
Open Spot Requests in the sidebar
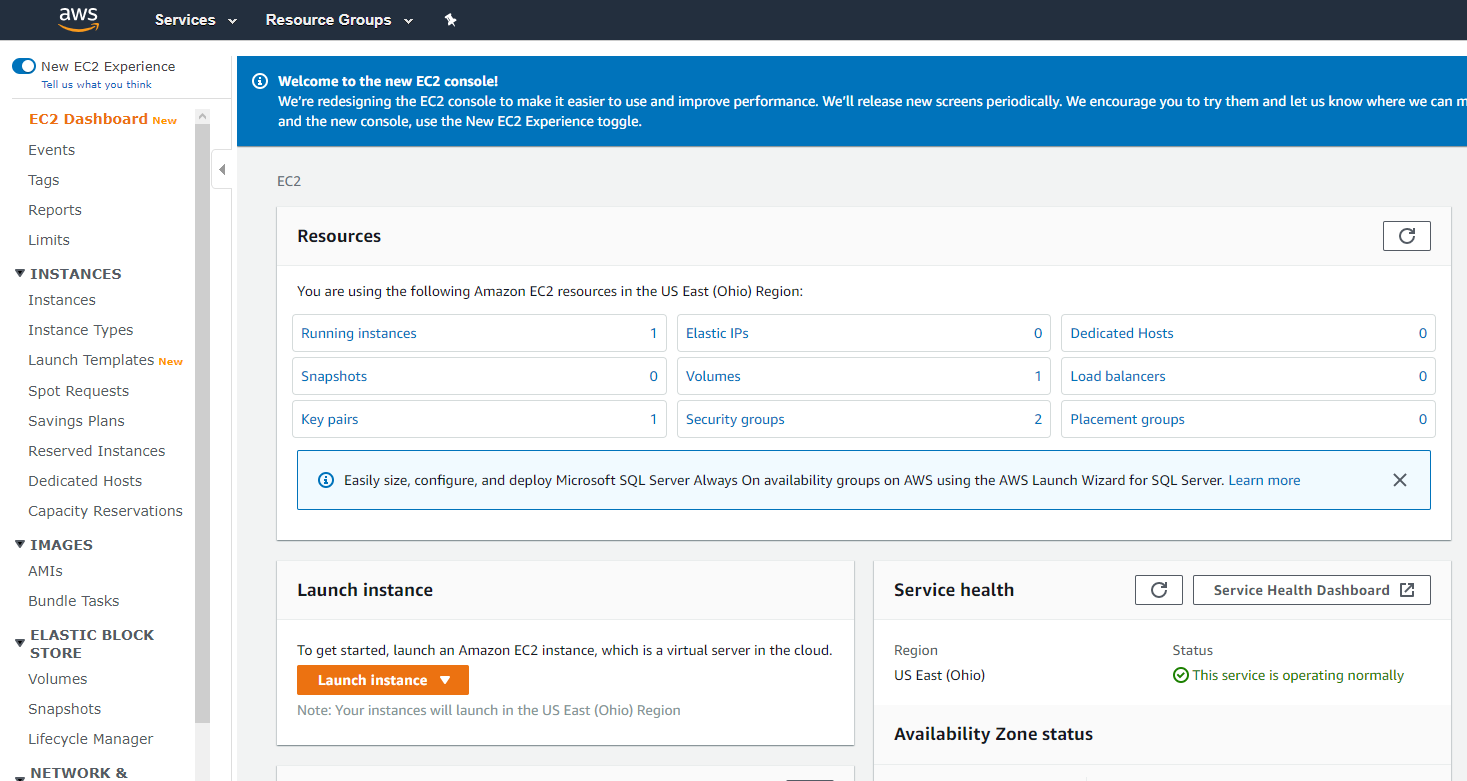[x=78, y=391]
